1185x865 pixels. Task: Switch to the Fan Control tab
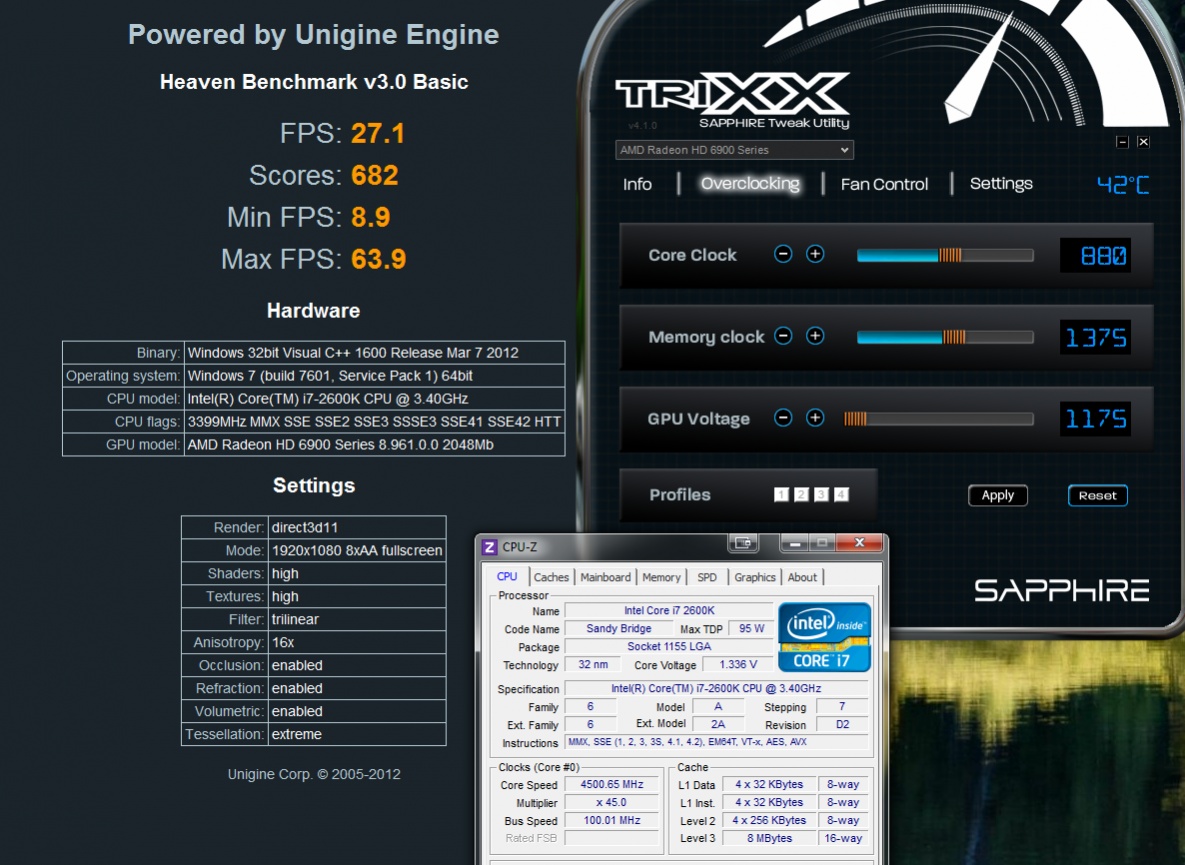884,184
